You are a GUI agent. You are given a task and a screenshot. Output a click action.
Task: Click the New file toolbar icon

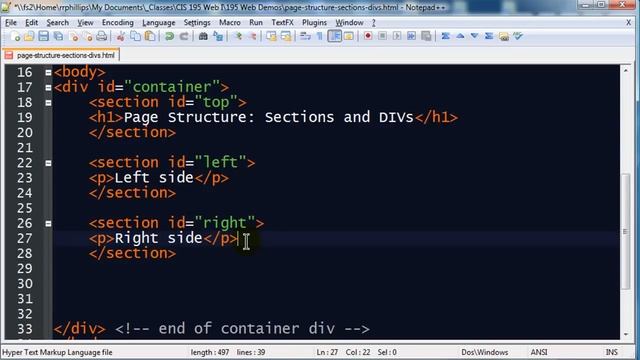(x=16, y=37)
